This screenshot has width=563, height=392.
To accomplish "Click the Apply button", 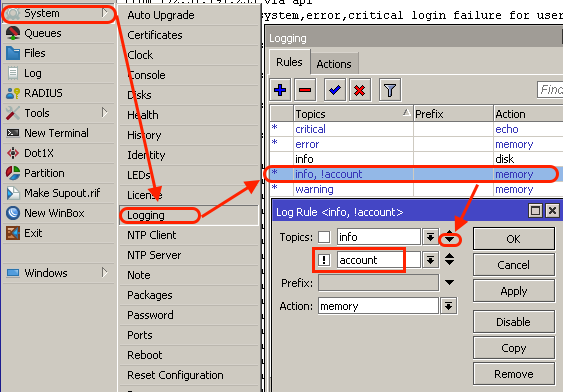I will 513,291.
